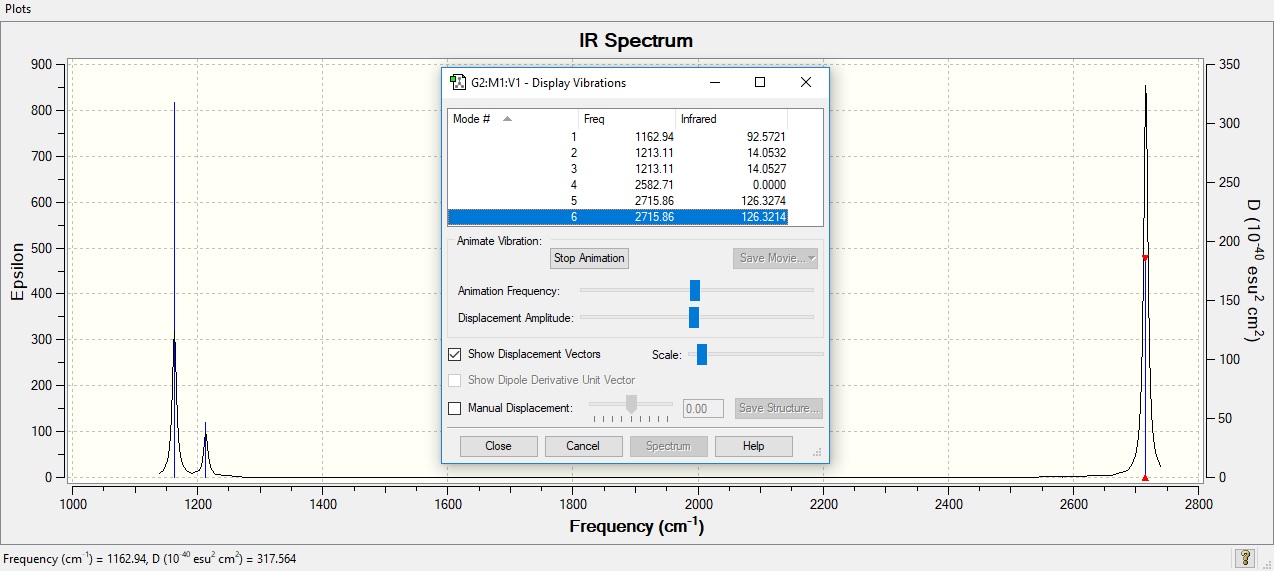Click the Mode # sort arrow
This screenshot has height=571, width=1274.
click(x=507, y=118)
